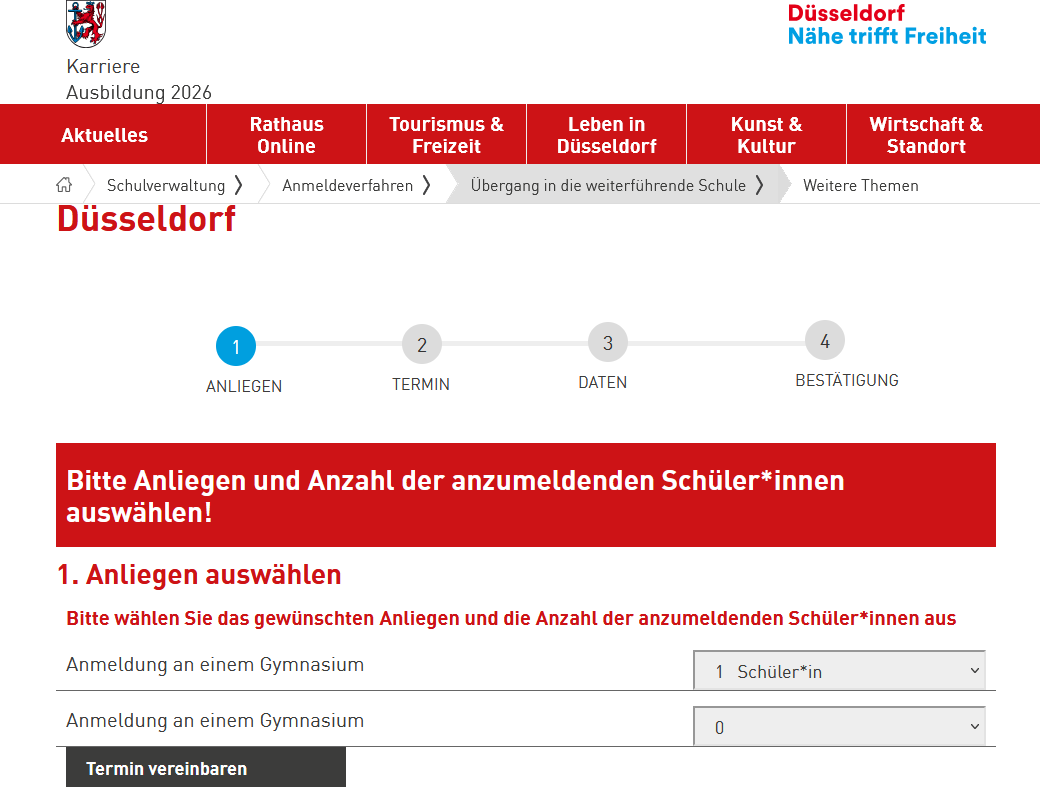This screenshot has height=810, width=1040.
Task: Click step 3 Daten circle
Action: (607, 343)
